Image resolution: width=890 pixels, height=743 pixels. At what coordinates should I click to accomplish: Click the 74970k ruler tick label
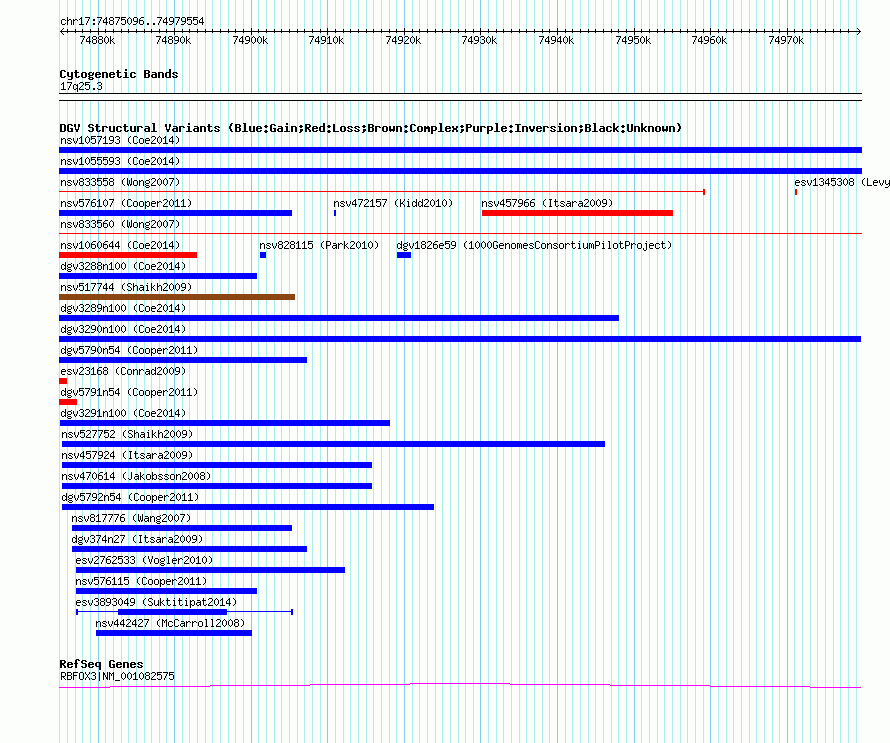(x=786, y=40)
